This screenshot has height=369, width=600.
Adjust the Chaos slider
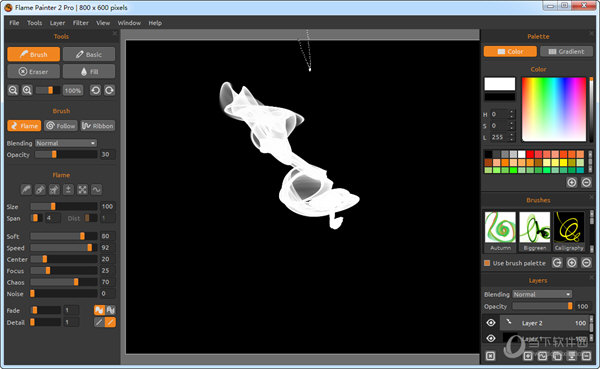click(64, 282)
